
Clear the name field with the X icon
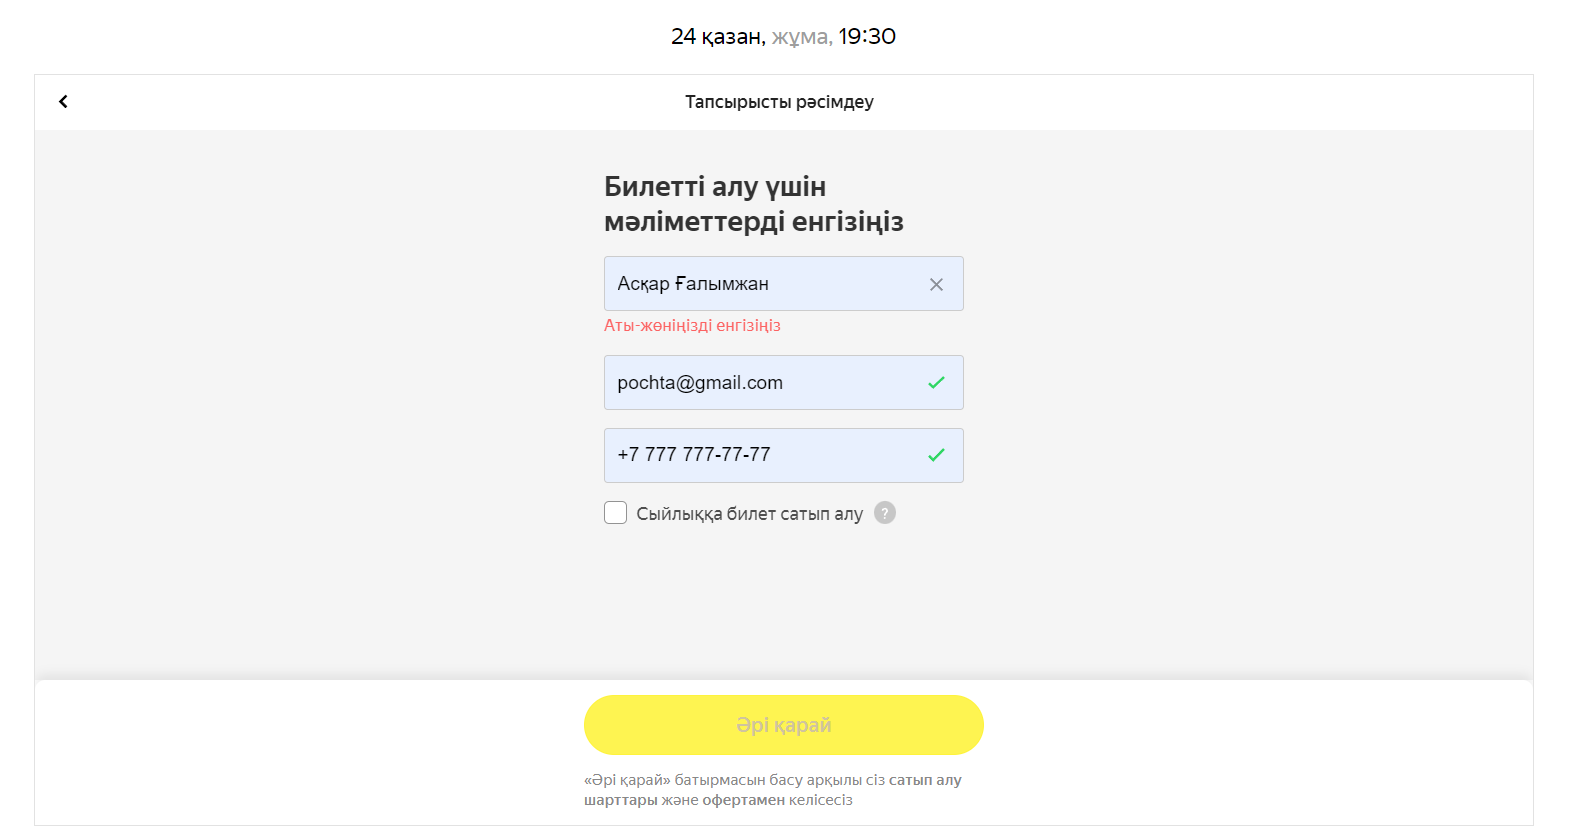click(x=936, y=284)
